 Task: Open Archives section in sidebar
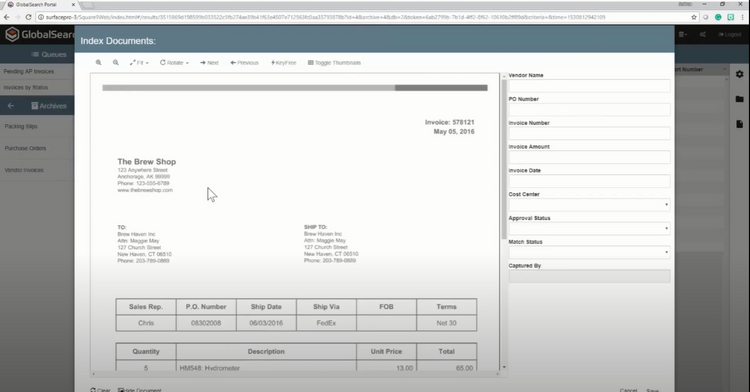(x=49, y=106)
